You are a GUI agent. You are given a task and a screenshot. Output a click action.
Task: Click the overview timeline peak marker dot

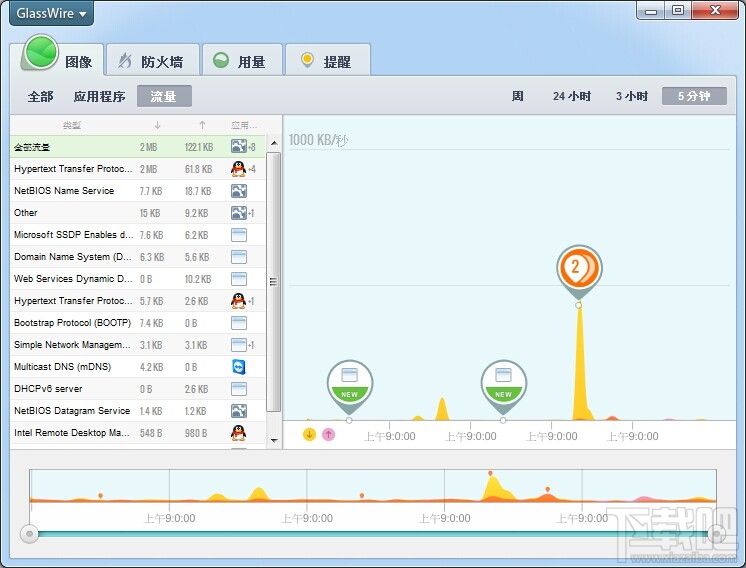coord(490,473)
